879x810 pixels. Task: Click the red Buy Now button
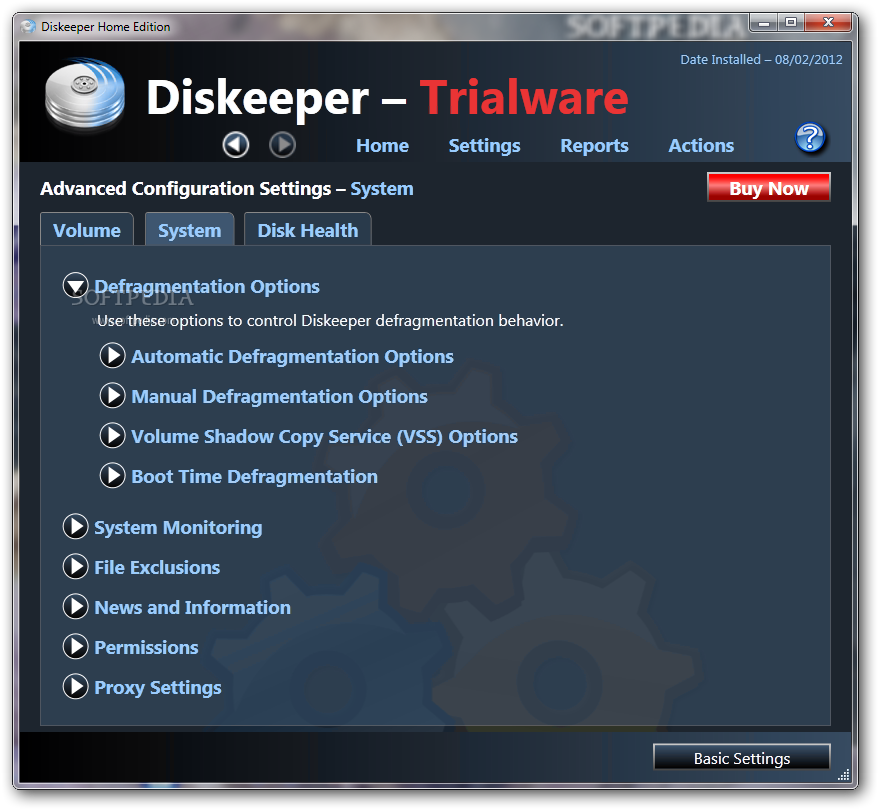[x=769, y=187]
